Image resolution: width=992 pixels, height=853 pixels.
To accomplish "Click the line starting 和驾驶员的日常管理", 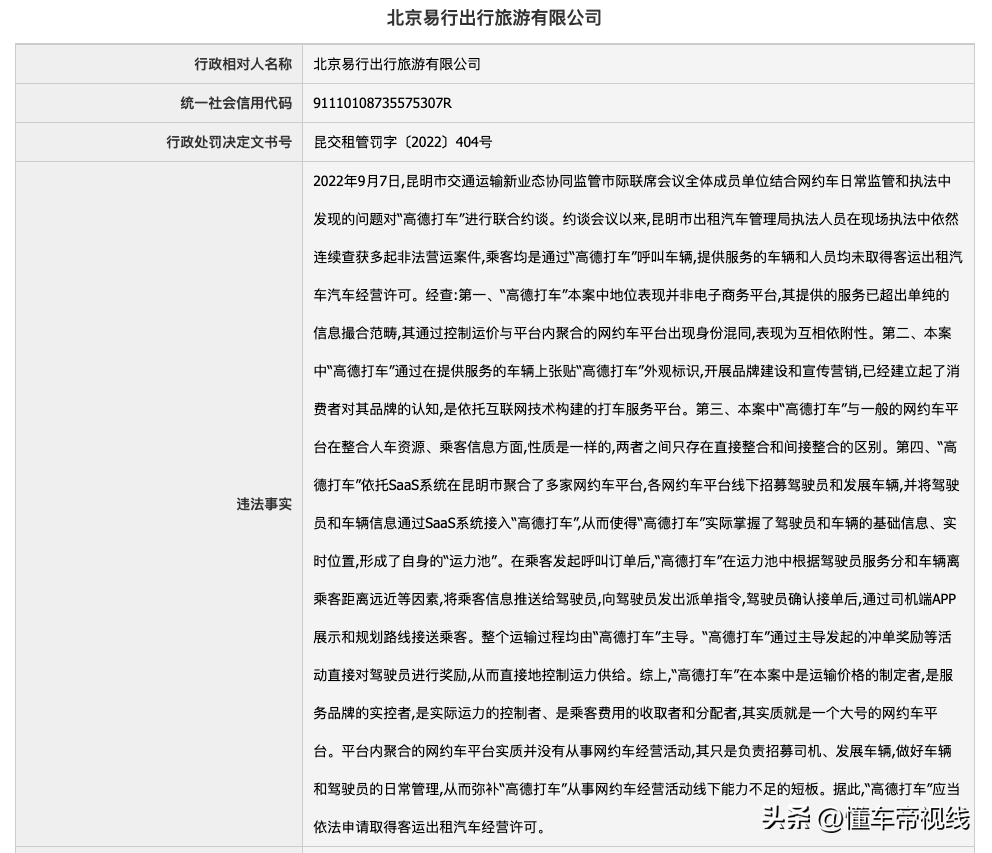I will click(x=636, y=789).
